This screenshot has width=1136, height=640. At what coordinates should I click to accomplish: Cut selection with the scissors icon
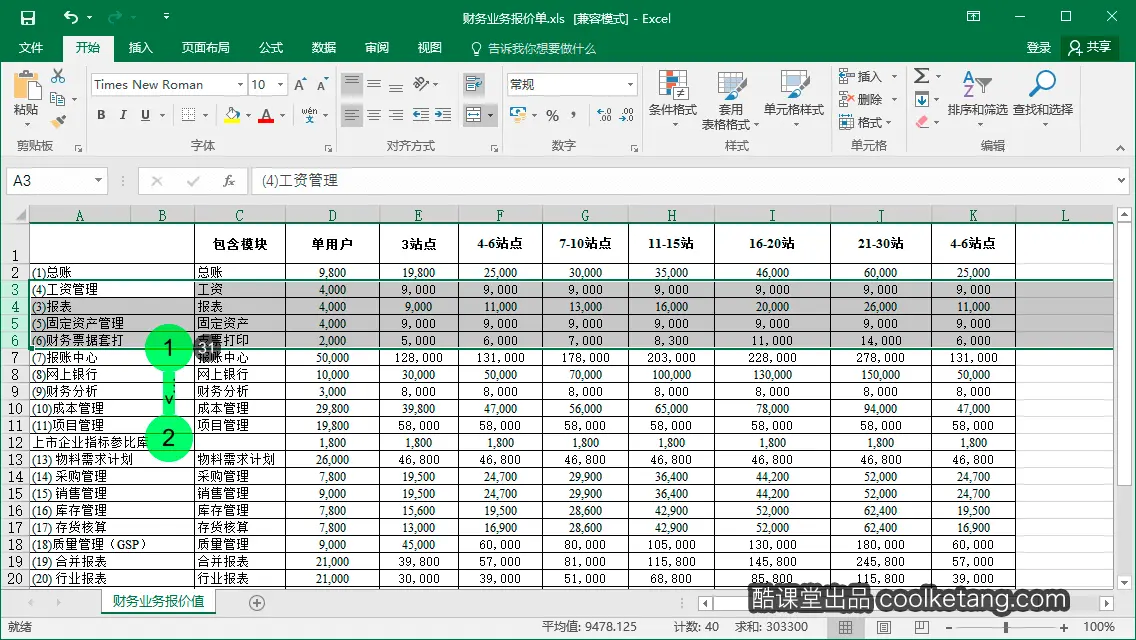tap(58, 76)
